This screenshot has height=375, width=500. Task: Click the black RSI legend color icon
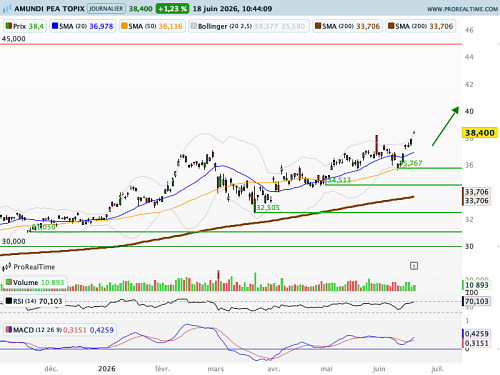click(x=9, y=301)
